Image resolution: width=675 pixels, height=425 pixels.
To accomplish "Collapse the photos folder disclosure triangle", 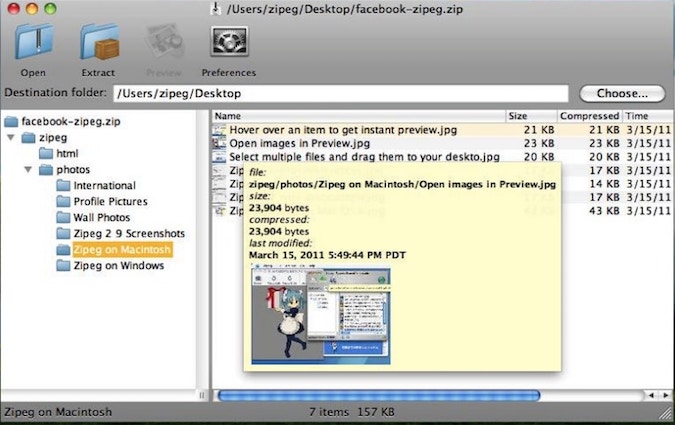I will [x=28, y=169].
